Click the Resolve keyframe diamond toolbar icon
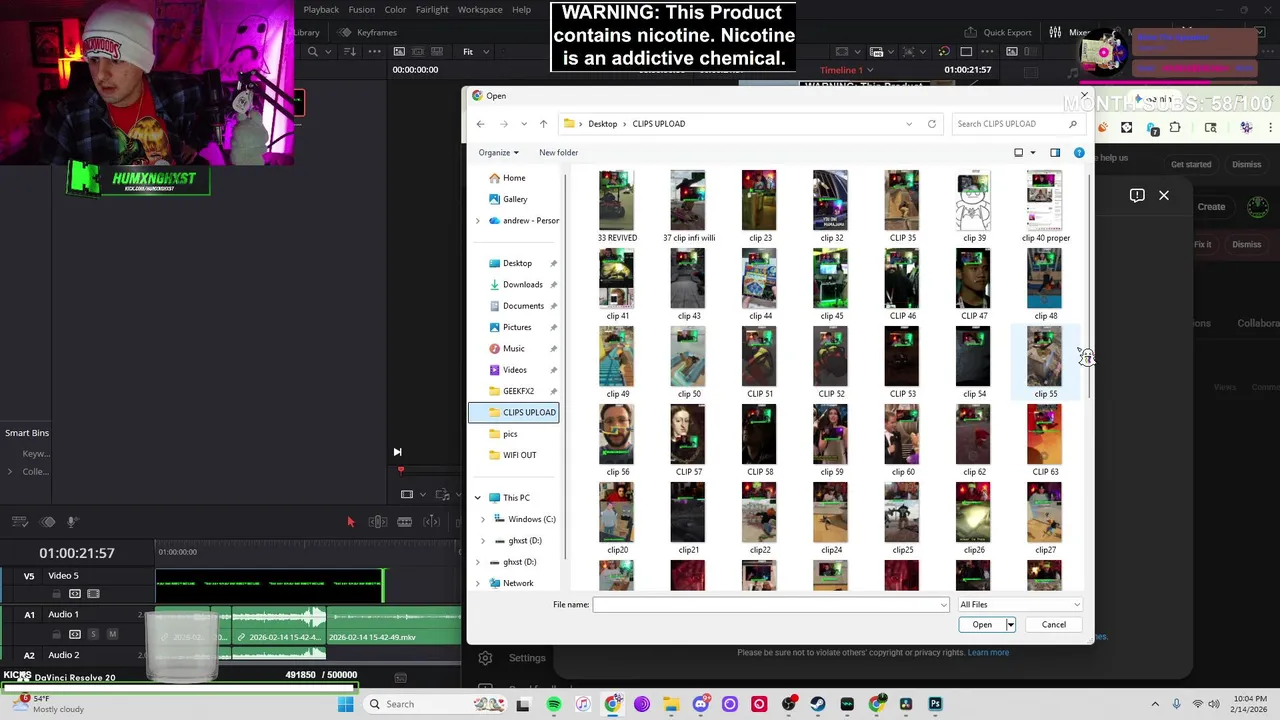 click(47, 521)
